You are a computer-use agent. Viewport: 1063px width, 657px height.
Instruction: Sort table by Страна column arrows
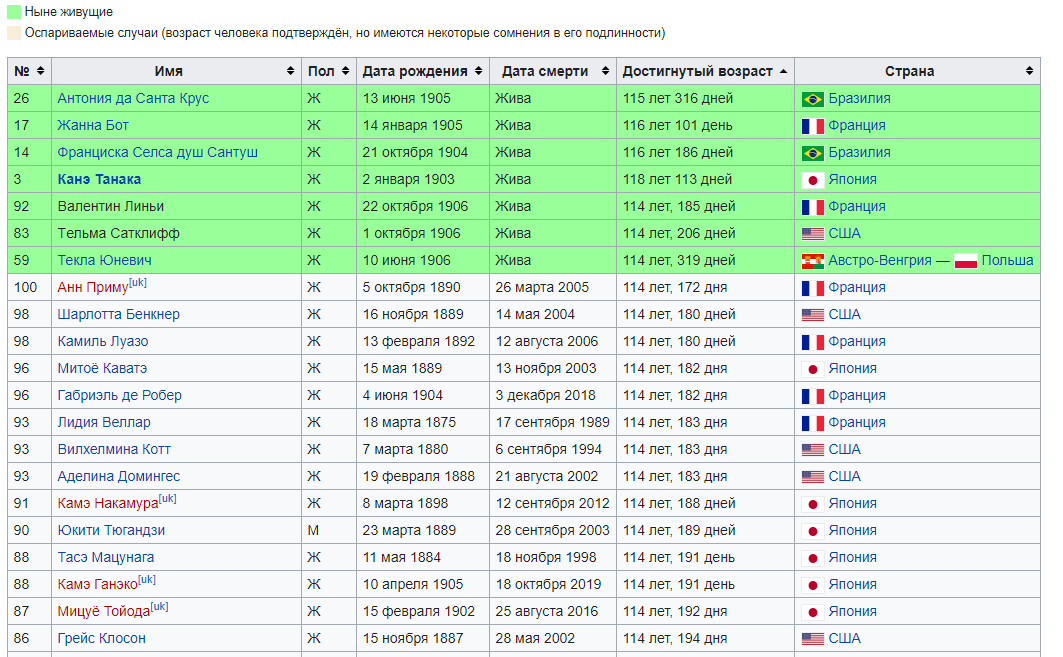tap(1029, 71)
